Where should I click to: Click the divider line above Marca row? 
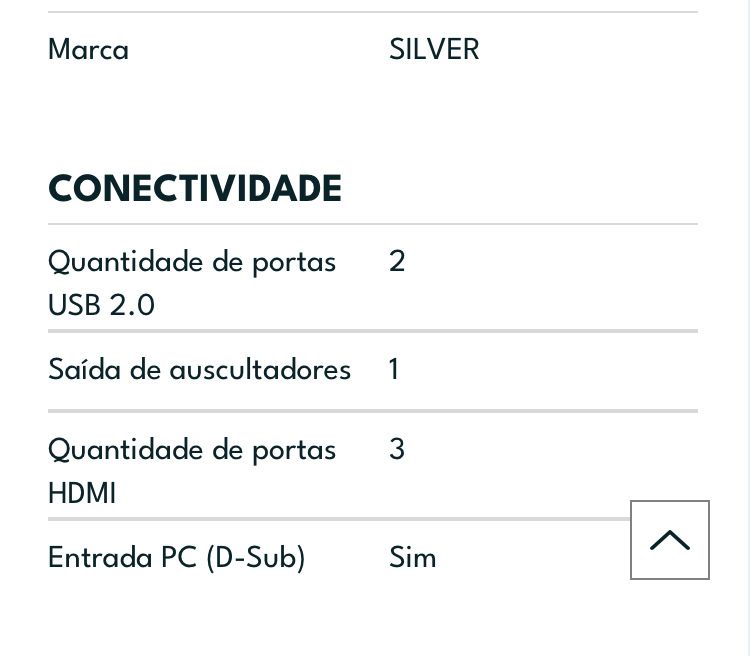[372, 12]
